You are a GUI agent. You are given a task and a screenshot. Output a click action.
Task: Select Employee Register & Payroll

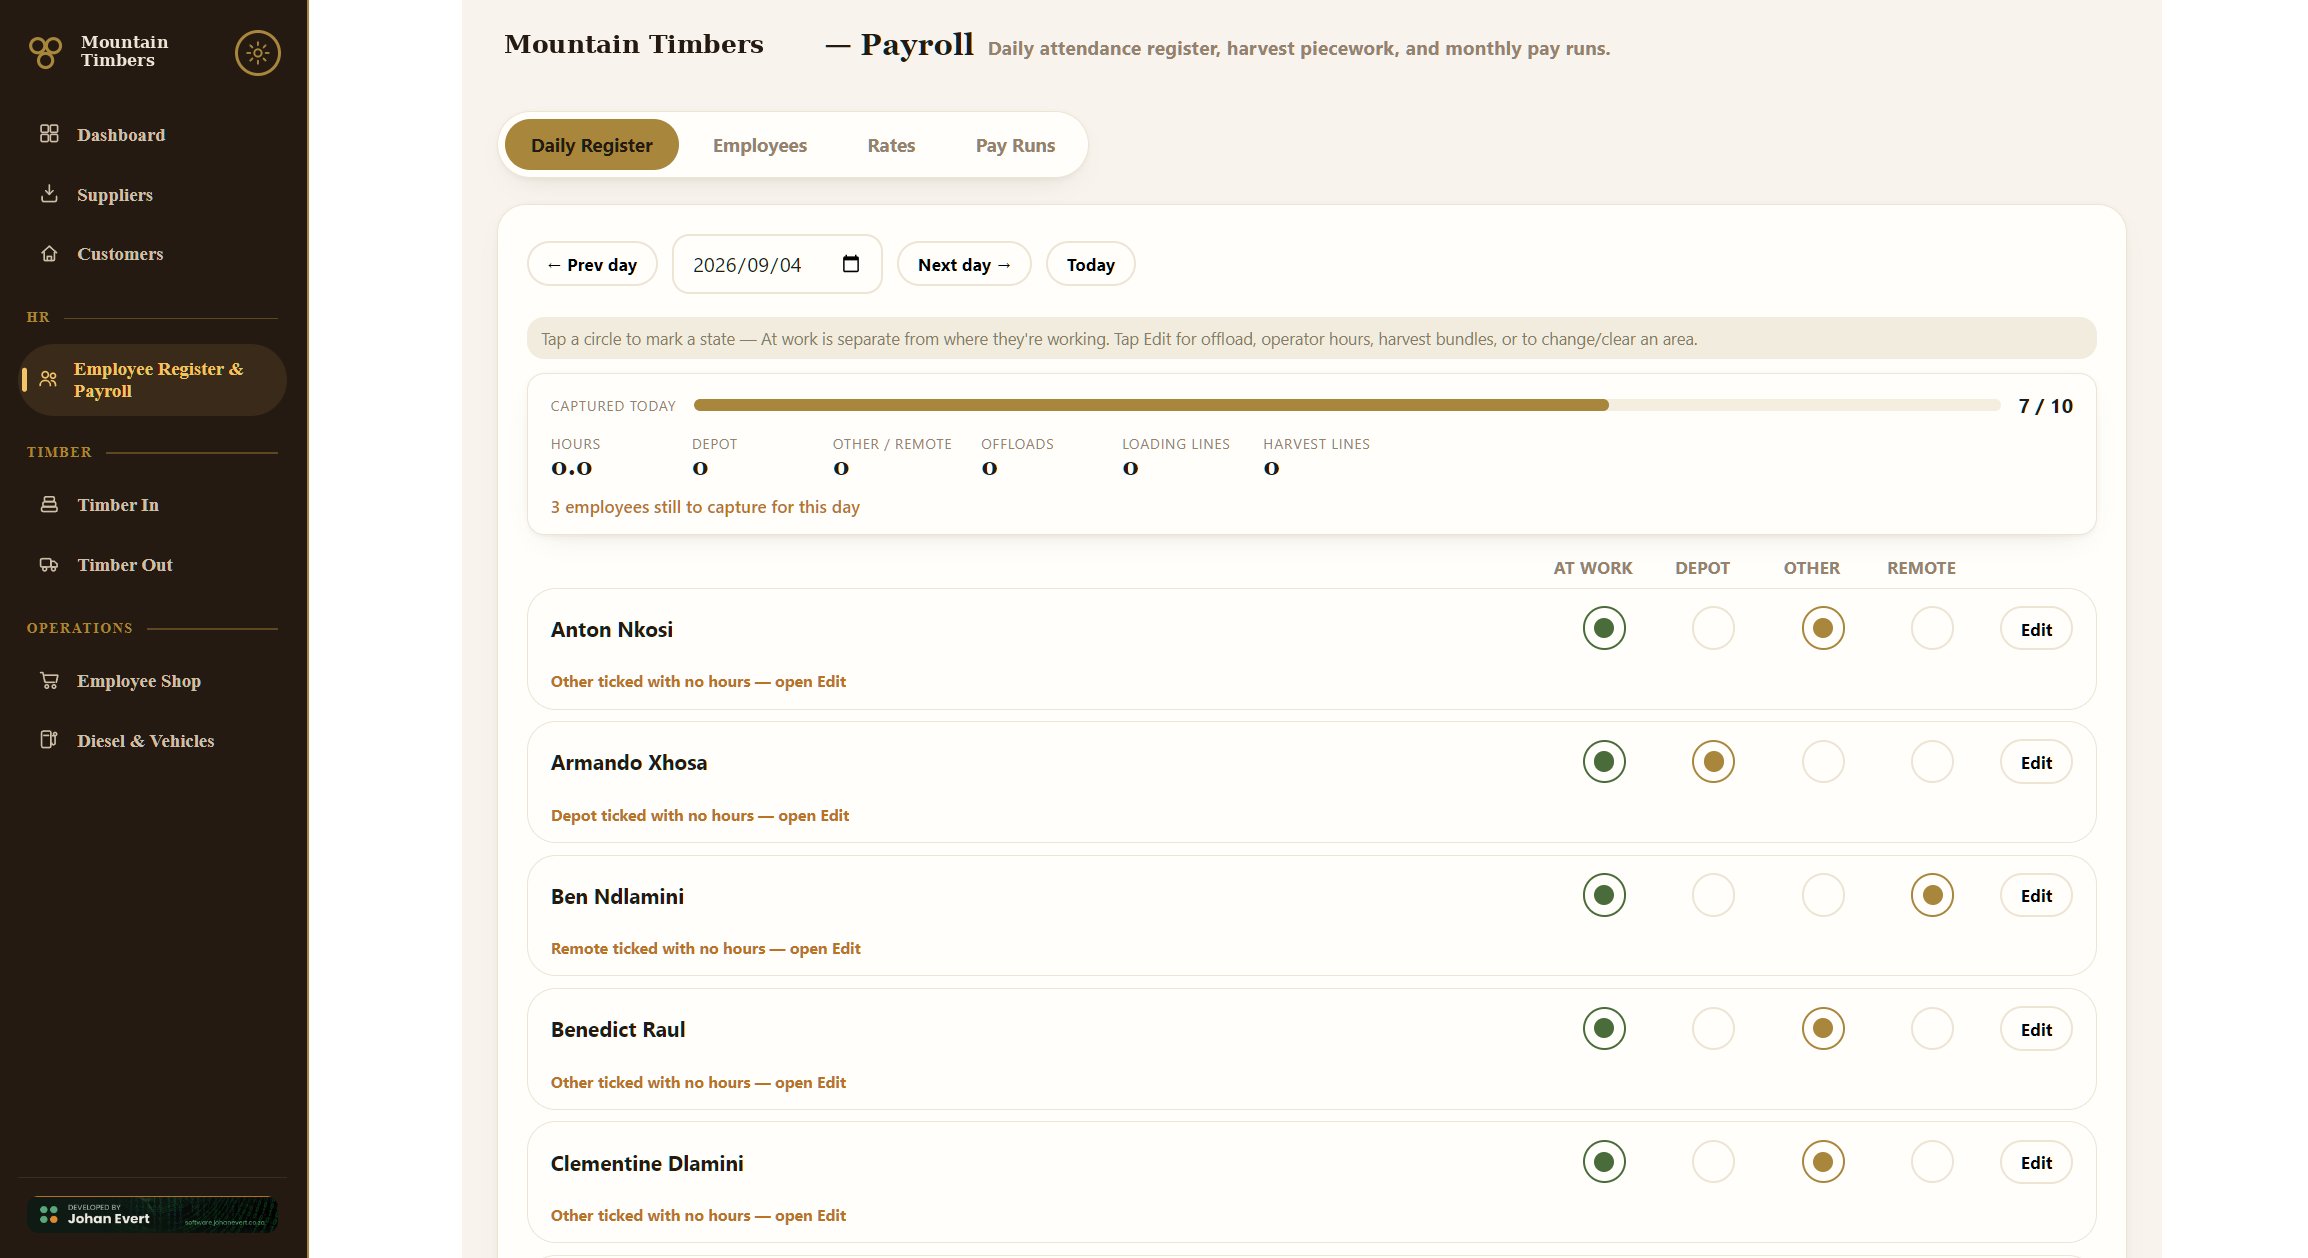(x=152, y=380)
